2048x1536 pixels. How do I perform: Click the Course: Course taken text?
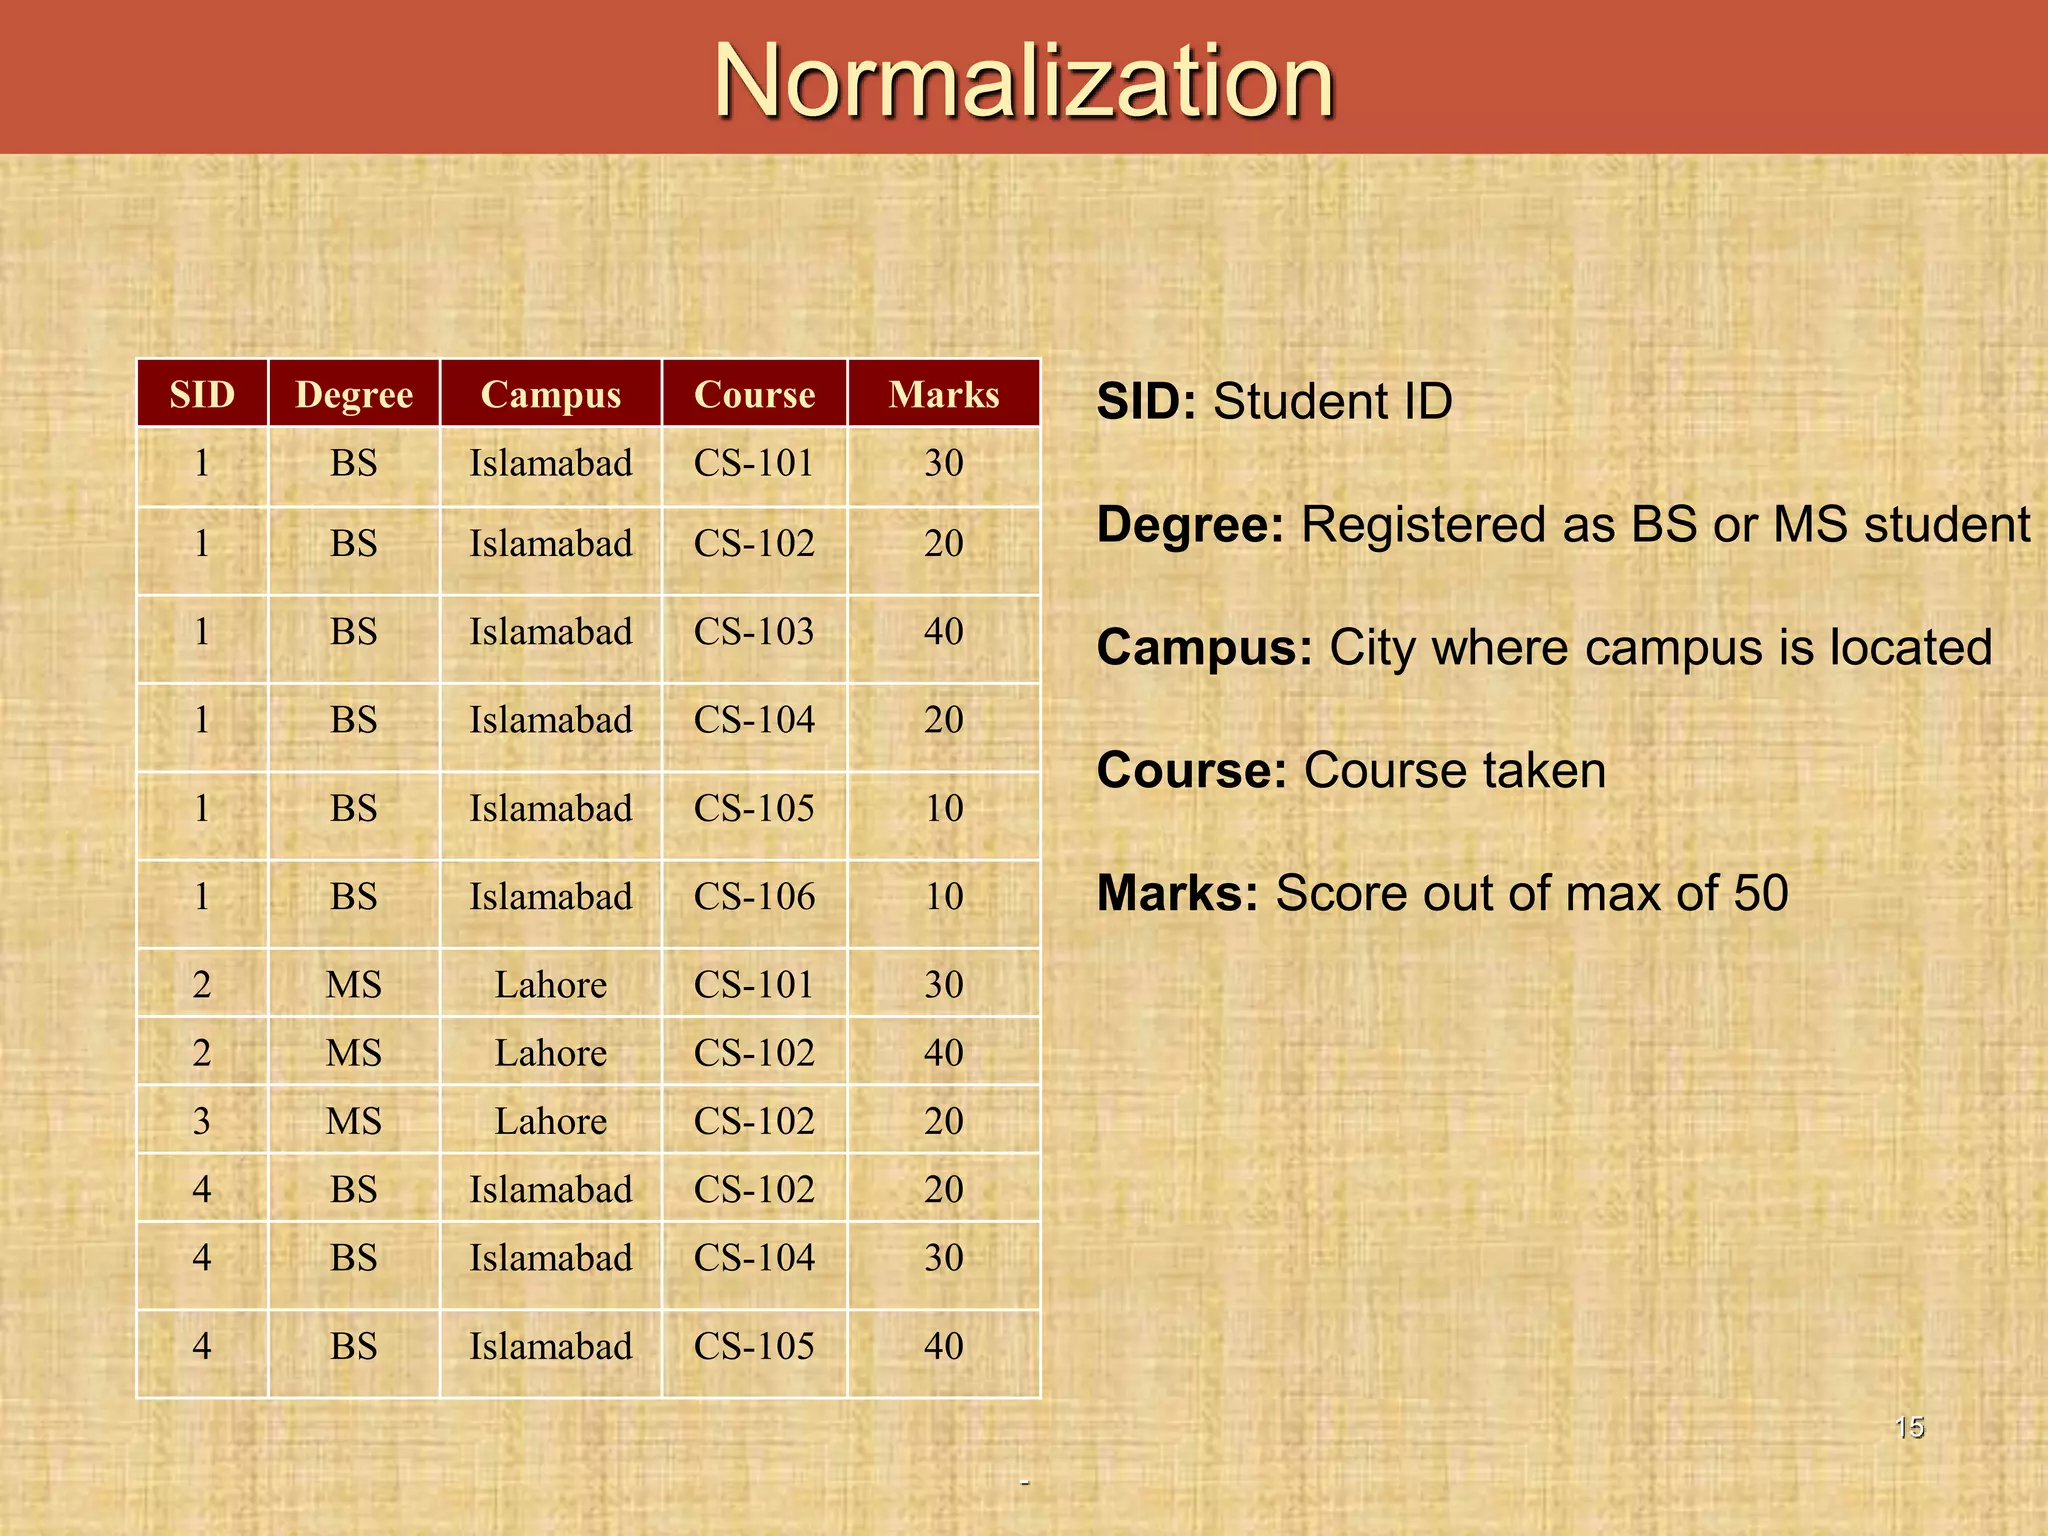1351,771
